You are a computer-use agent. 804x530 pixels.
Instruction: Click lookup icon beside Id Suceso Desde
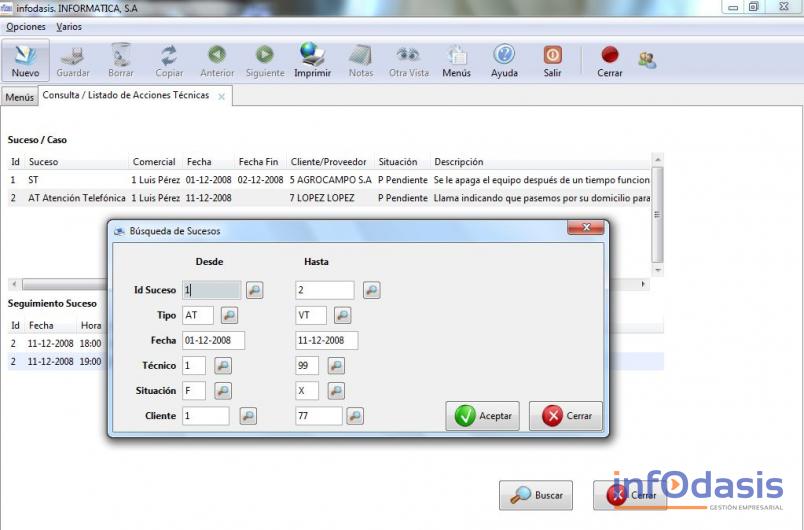tap(254, 290)
